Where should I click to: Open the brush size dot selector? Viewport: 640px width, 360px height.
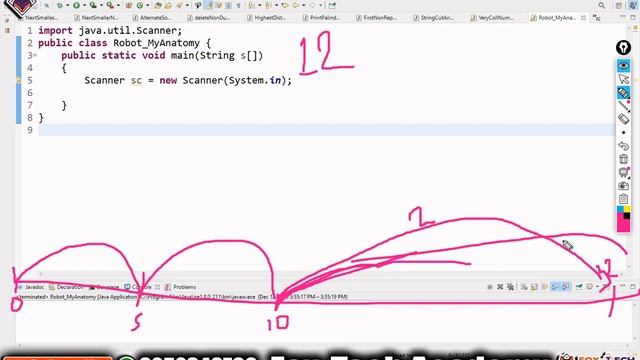point(623,132)
